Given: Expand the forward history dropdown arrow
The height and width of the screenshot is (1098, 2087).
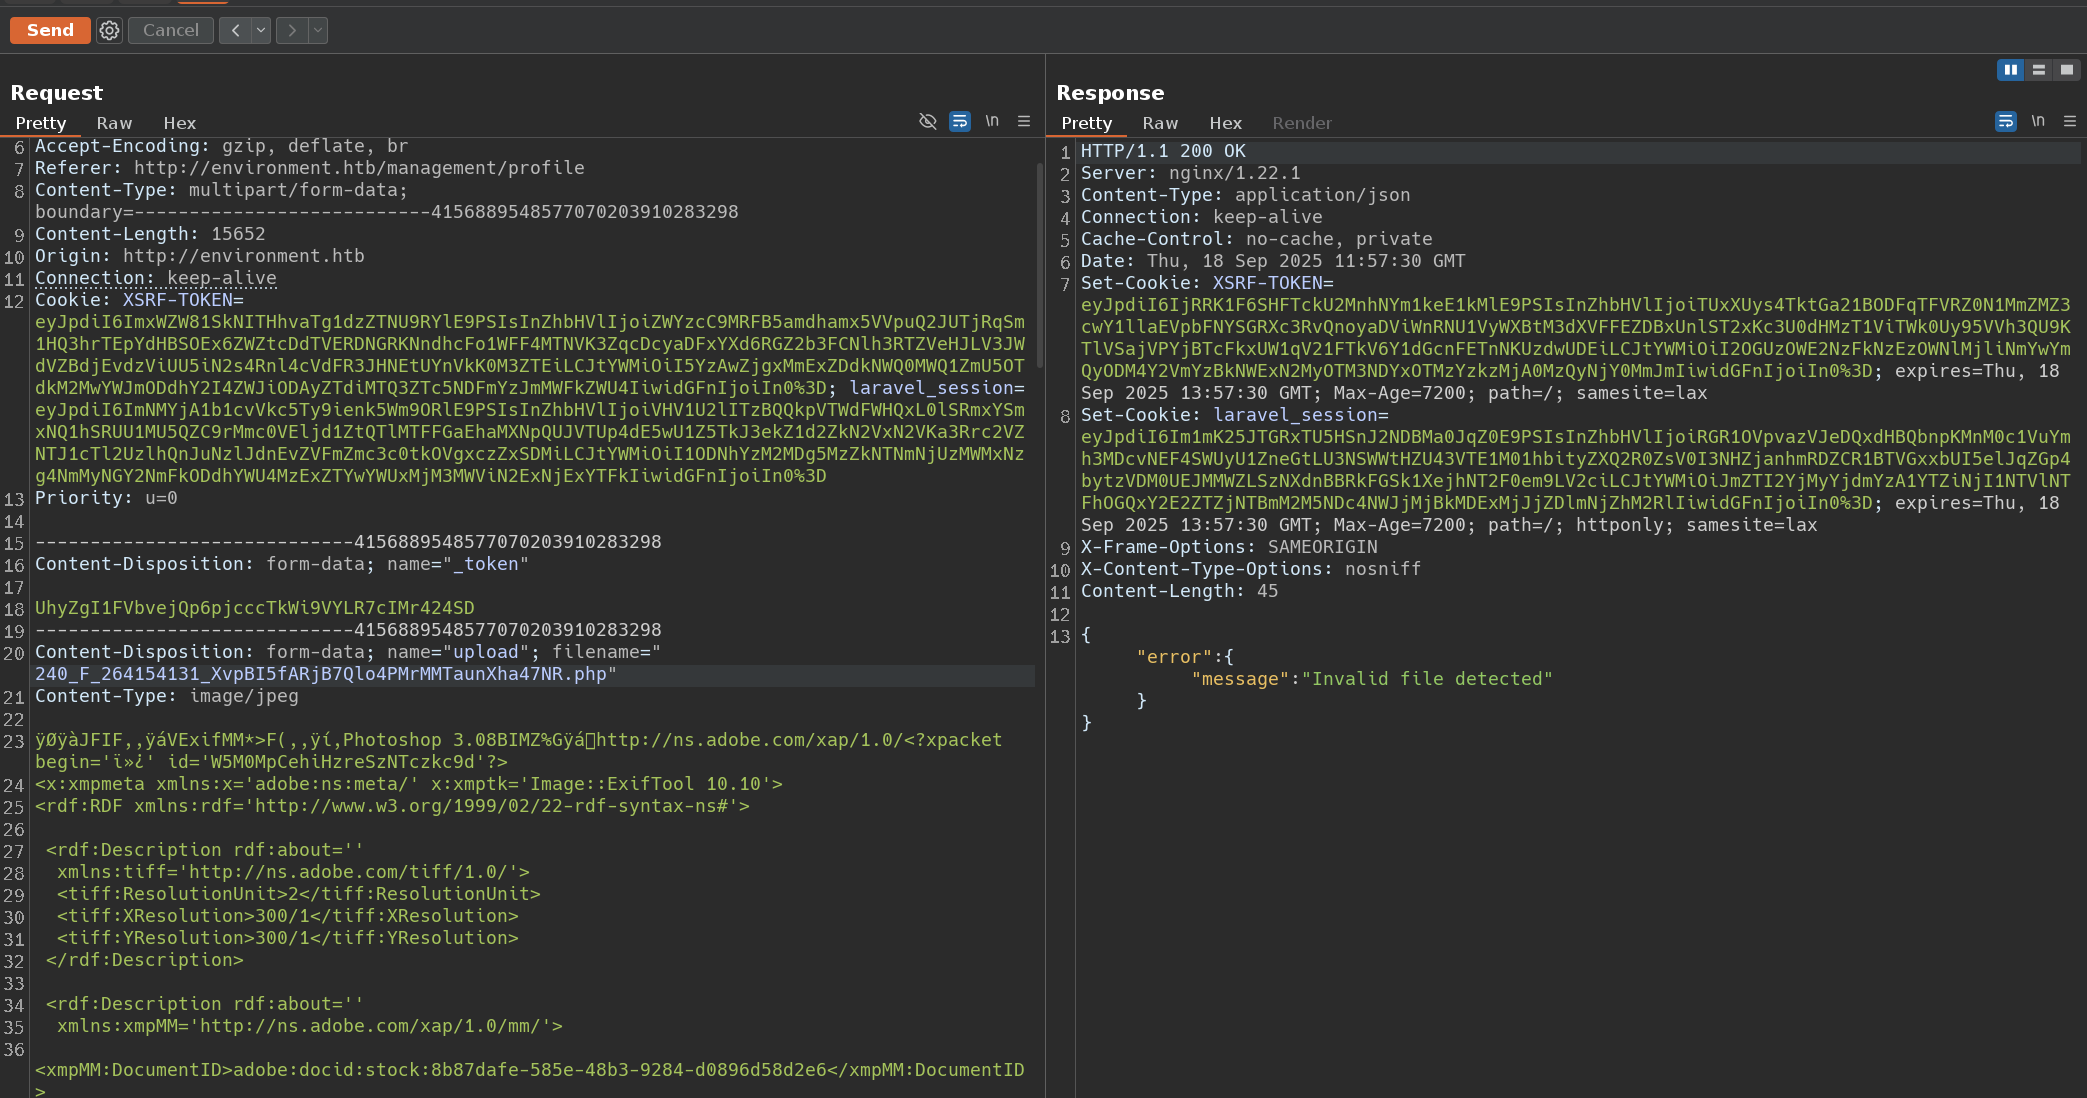Looking at the screenshot, I should (318, 30).
